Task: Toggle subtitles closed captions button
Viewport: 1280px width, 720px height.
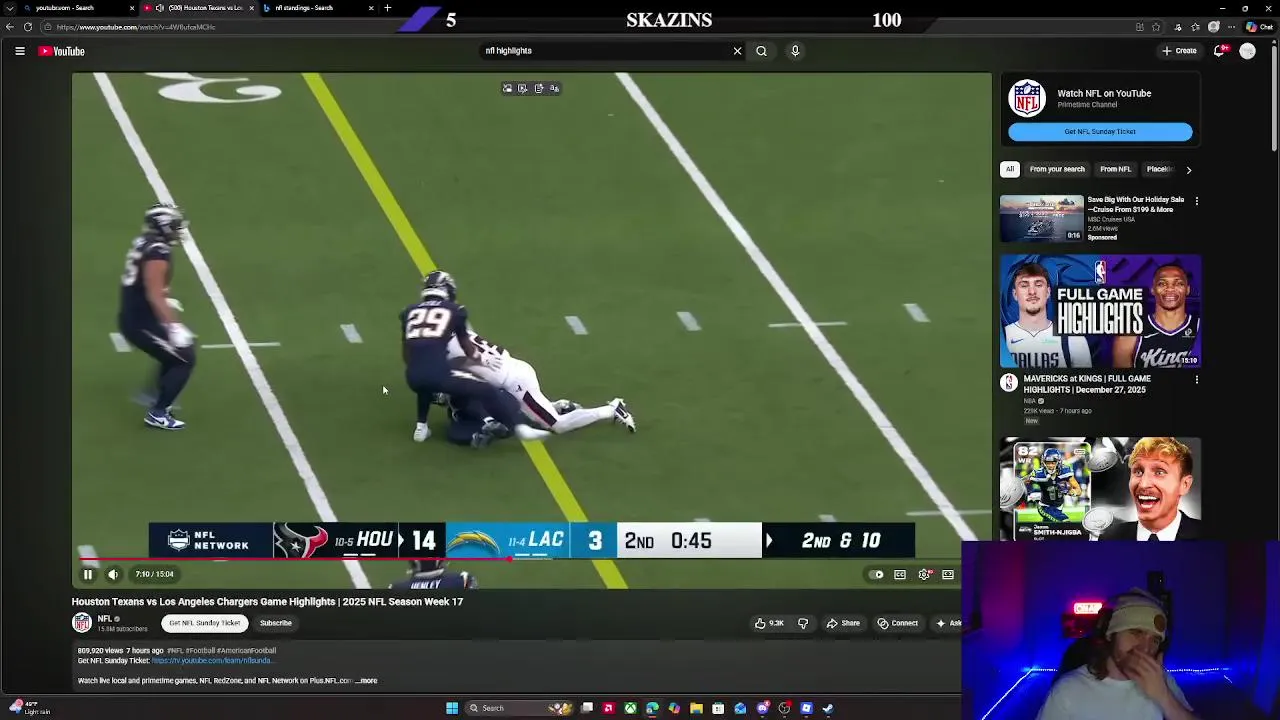Action: [x=900, y=574]
